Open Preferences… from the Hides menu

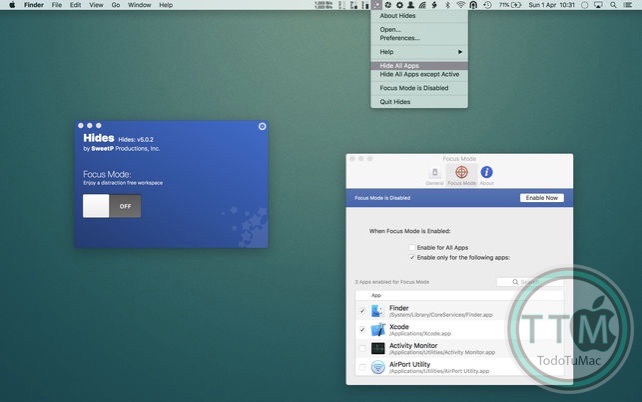tap(419, 38)
